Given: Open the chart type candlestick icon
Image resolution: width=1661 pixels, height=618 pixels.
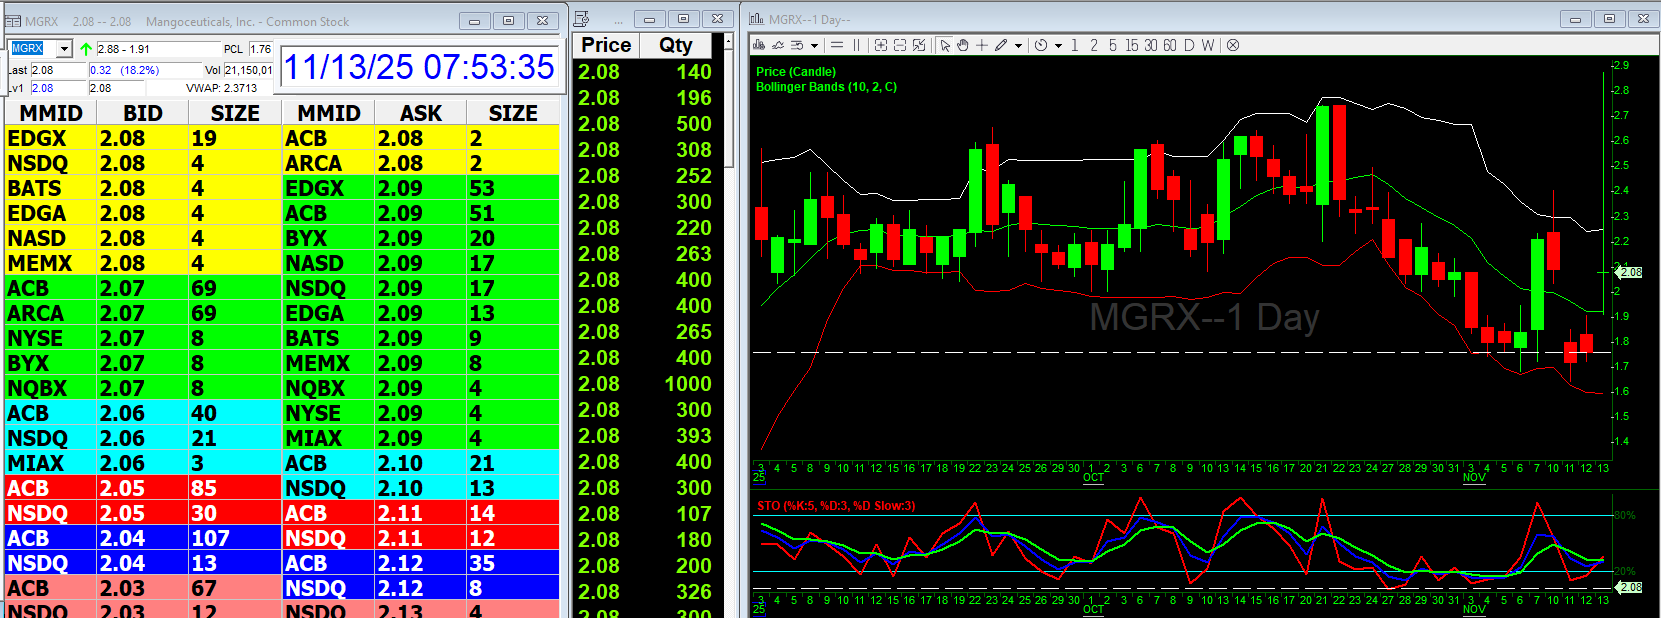Looking at the screenshot, I should (x=759, y=45).
